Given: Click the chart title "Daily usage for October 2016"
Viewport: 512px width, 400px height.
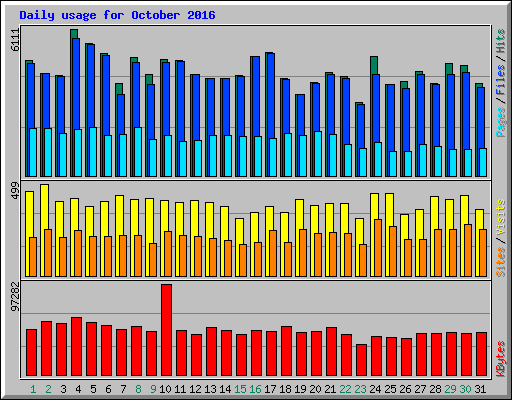Looking at the screenshot, I should tap(117, 15).
